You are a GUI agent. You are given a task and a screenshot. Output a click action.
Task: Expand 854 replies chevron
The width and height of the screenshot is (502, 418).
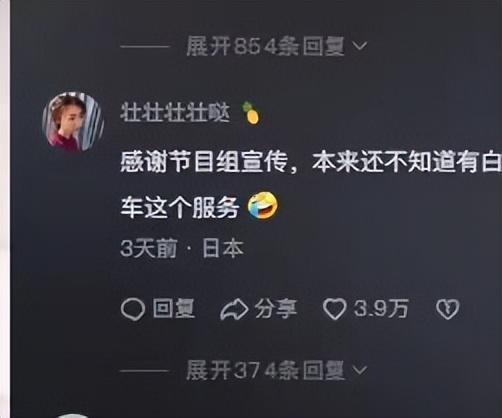(x=360, y=46)
